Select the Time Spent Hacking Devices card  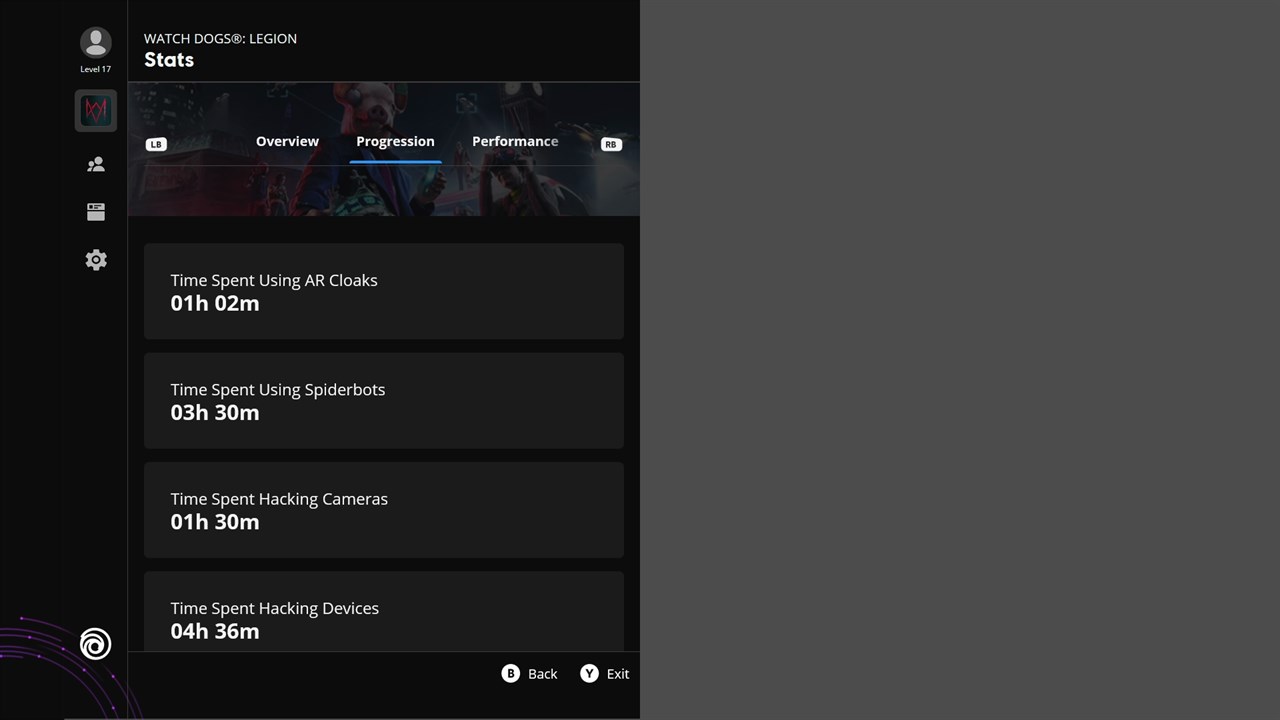pyautogui.click(x=384, y=611)
